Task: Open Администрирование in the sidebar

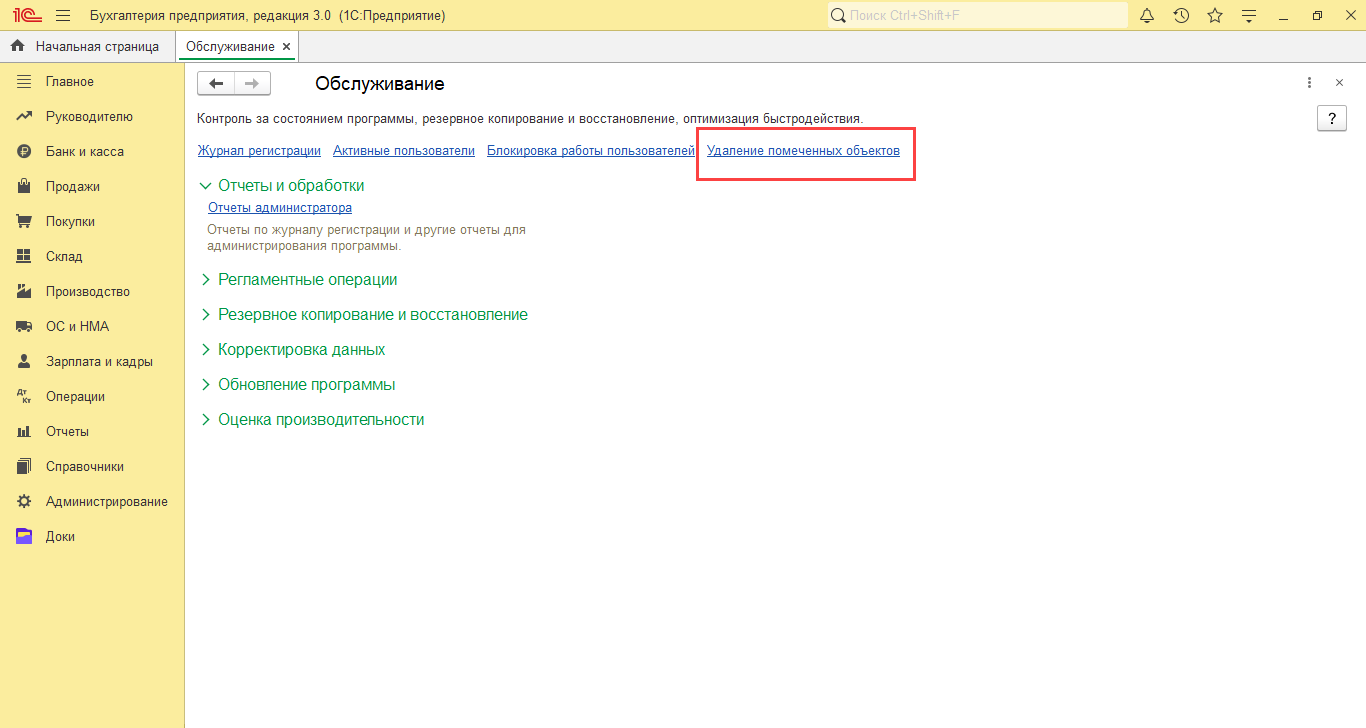Action: click(106, 502)
